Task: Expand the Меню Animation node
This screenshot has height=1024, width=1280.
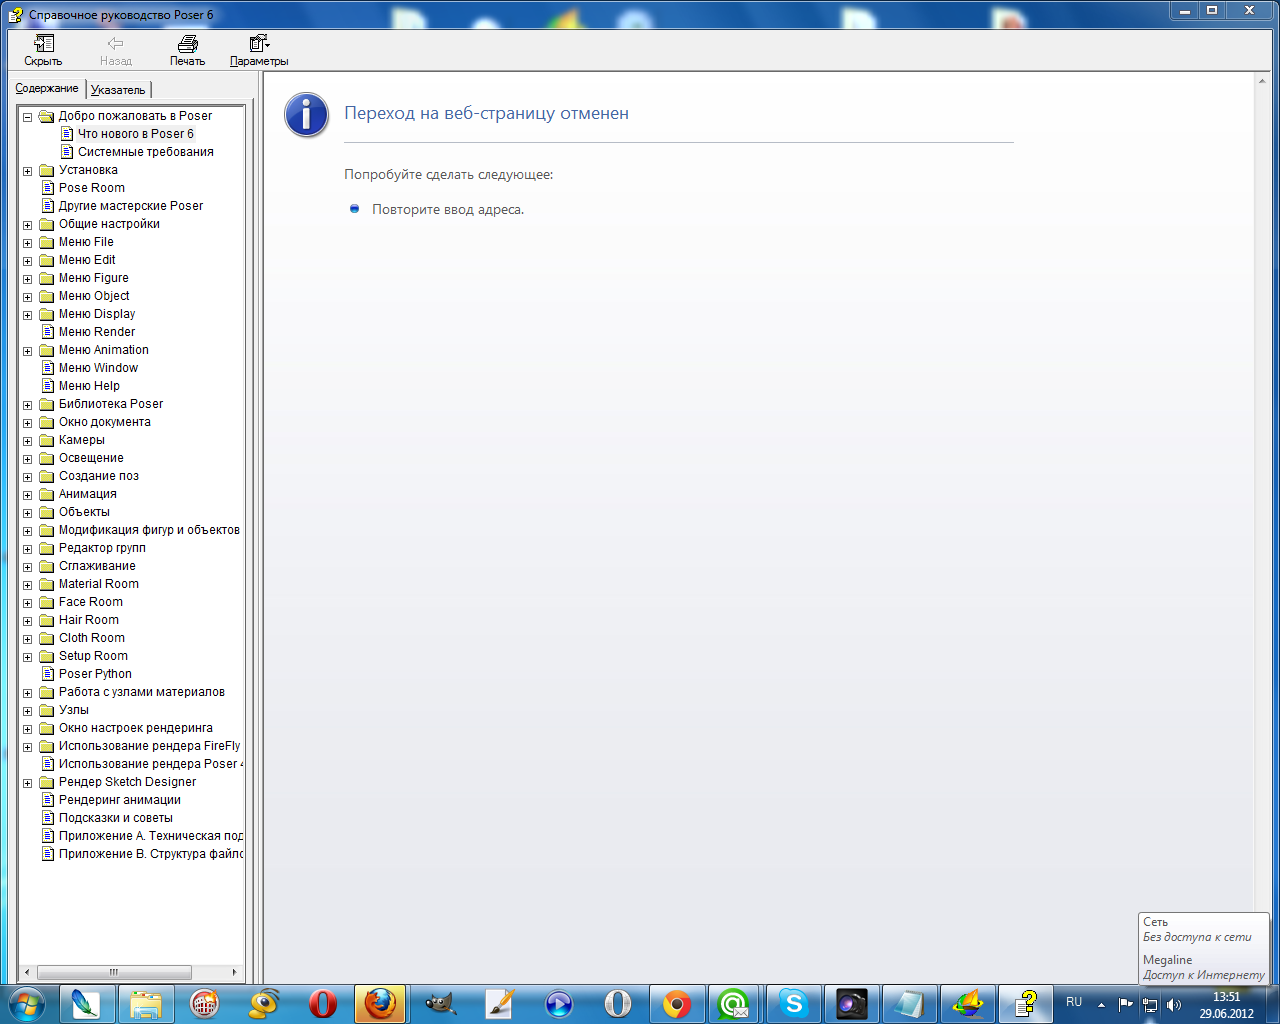Action: pos(28,351)
